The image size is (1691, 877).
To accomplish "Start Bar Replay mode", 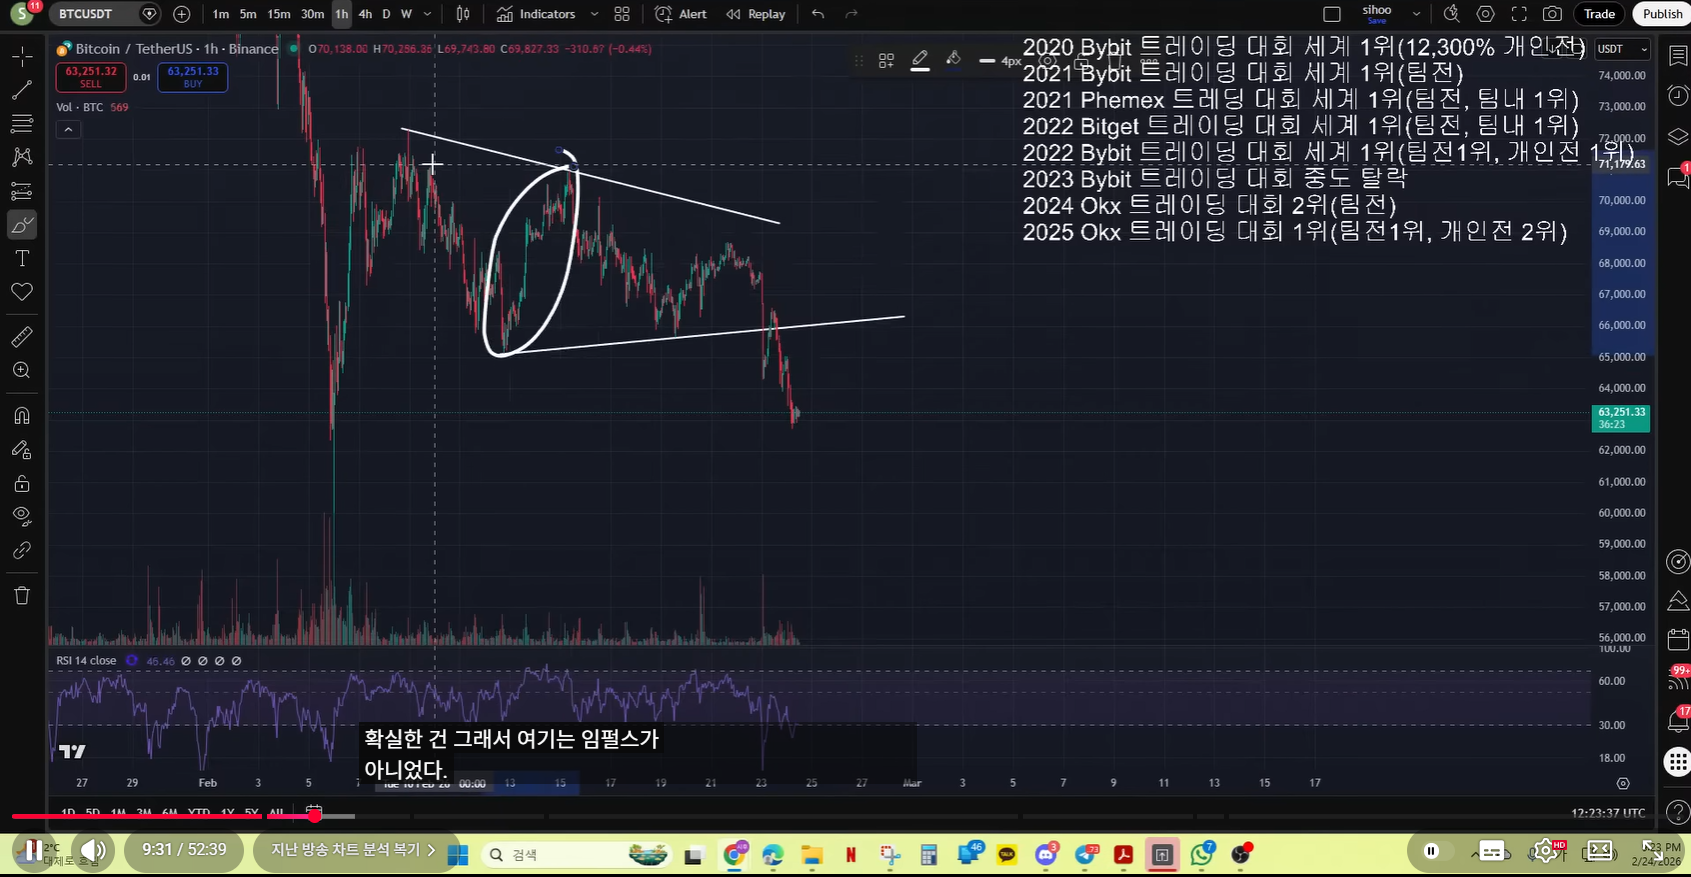I will coord(756,14).
